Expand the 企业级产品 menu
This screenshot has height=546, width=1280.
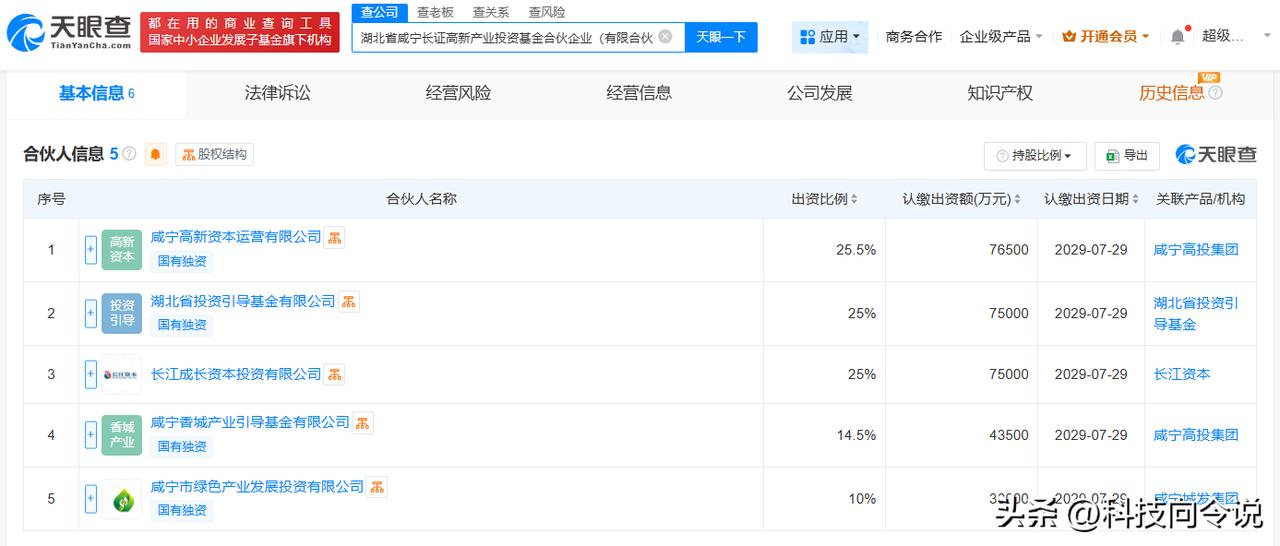pos(1001,36)
